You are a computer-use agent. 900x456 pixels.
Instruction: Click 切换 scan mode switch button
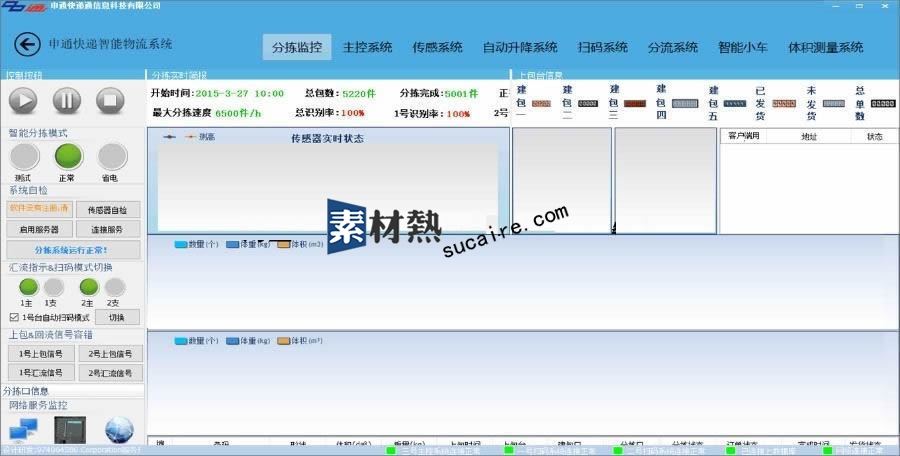[x=116, y=317]
